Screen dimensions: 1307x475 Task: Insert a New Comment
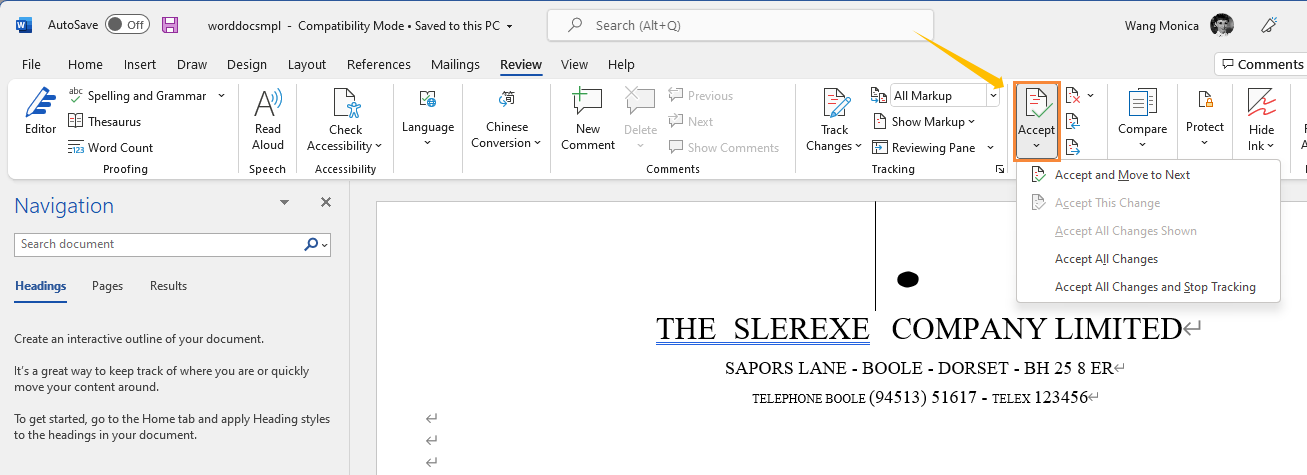coord(588,119)
